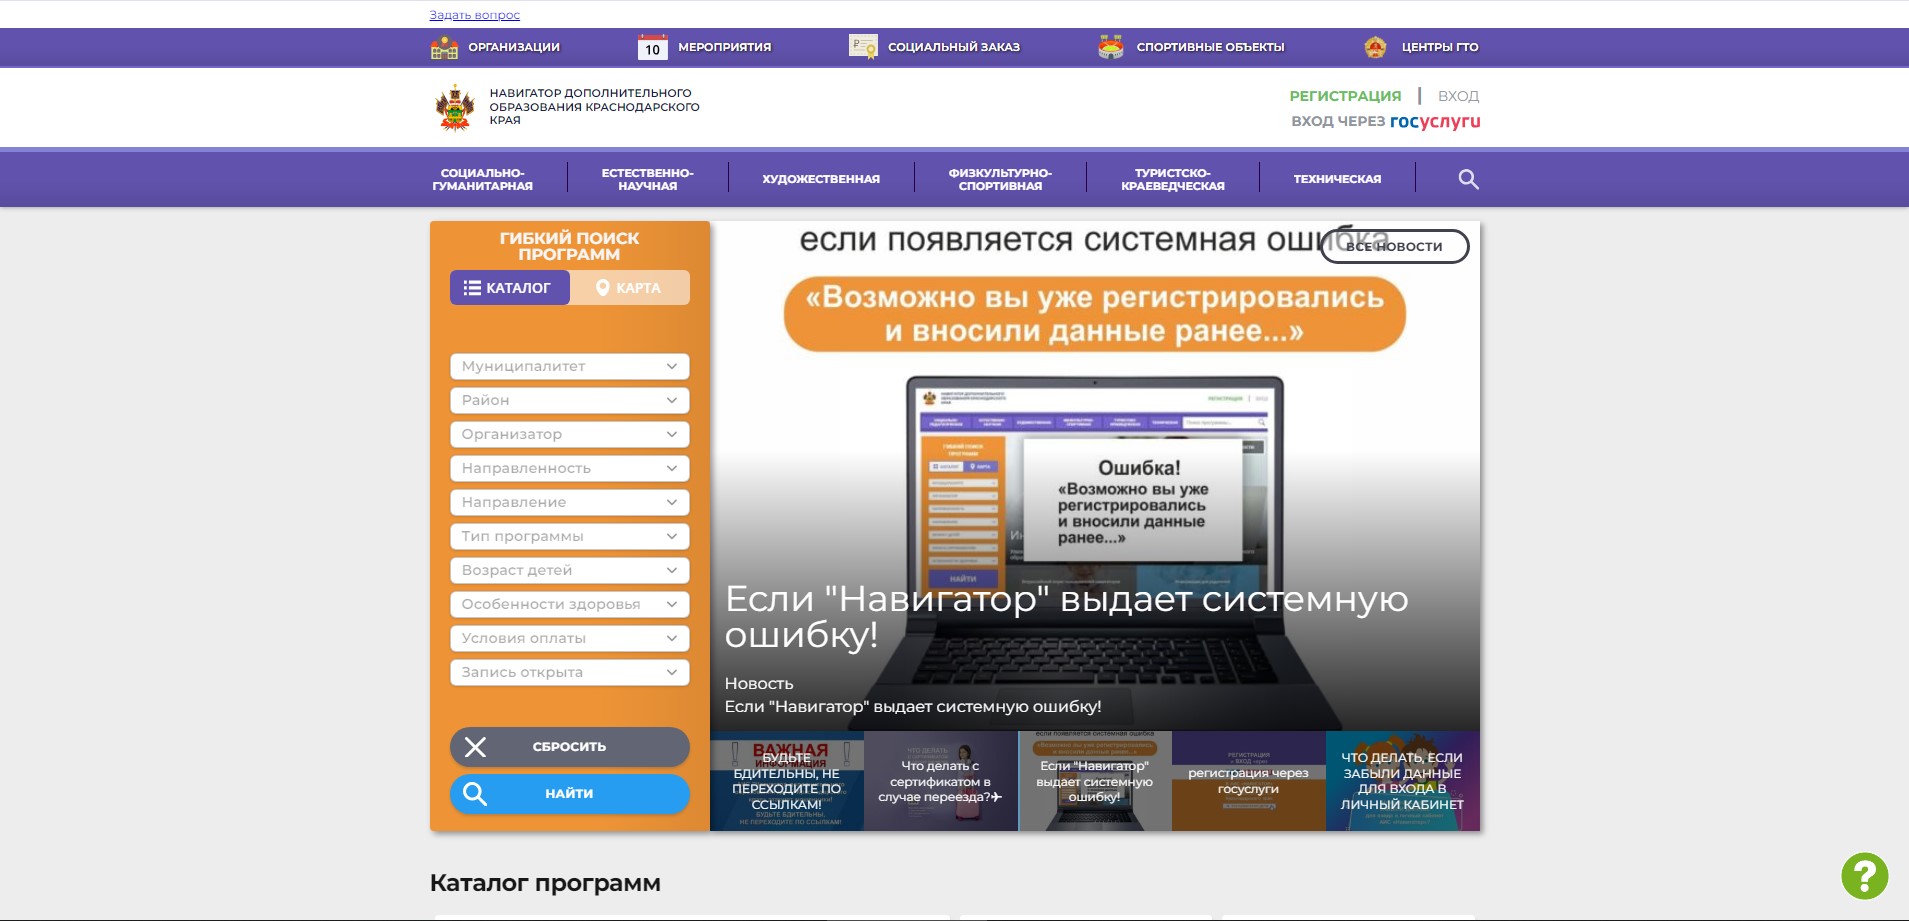This screenshot has height=921, width=1909.
Task: Click the news banner laptop image
Action: (1095, 476)
